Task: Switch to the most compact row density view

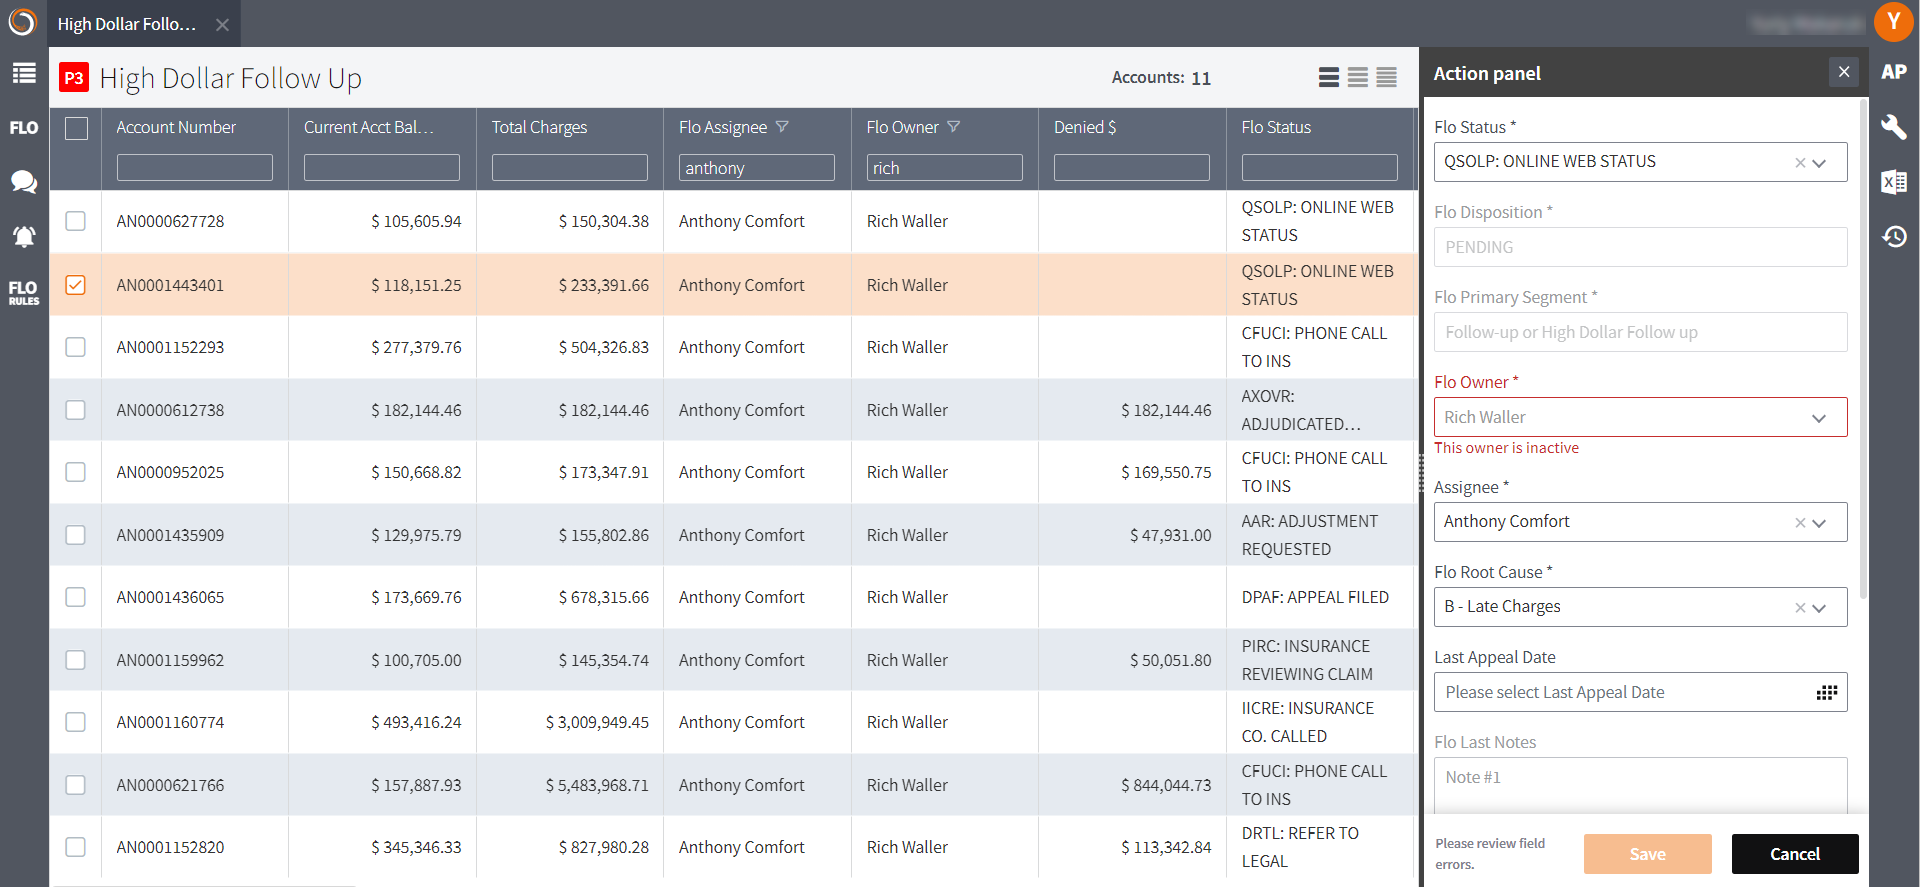Action: click(x=1386, y=78)
